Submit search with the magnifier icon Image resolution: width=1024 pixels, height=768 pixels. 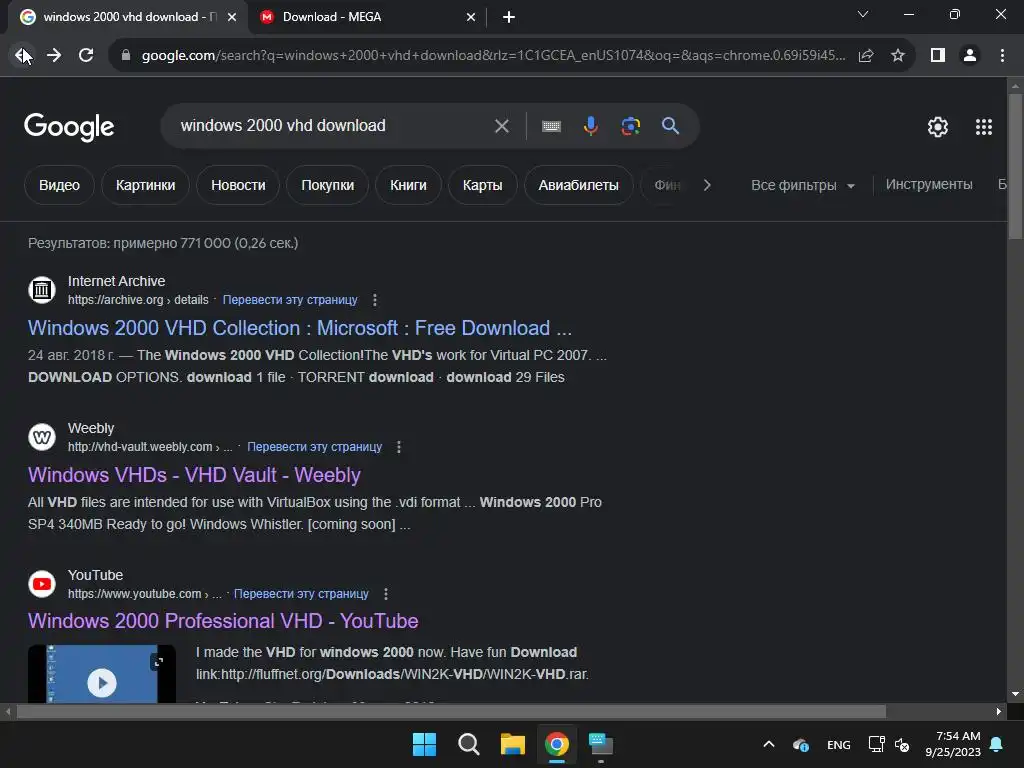[670, 126]
